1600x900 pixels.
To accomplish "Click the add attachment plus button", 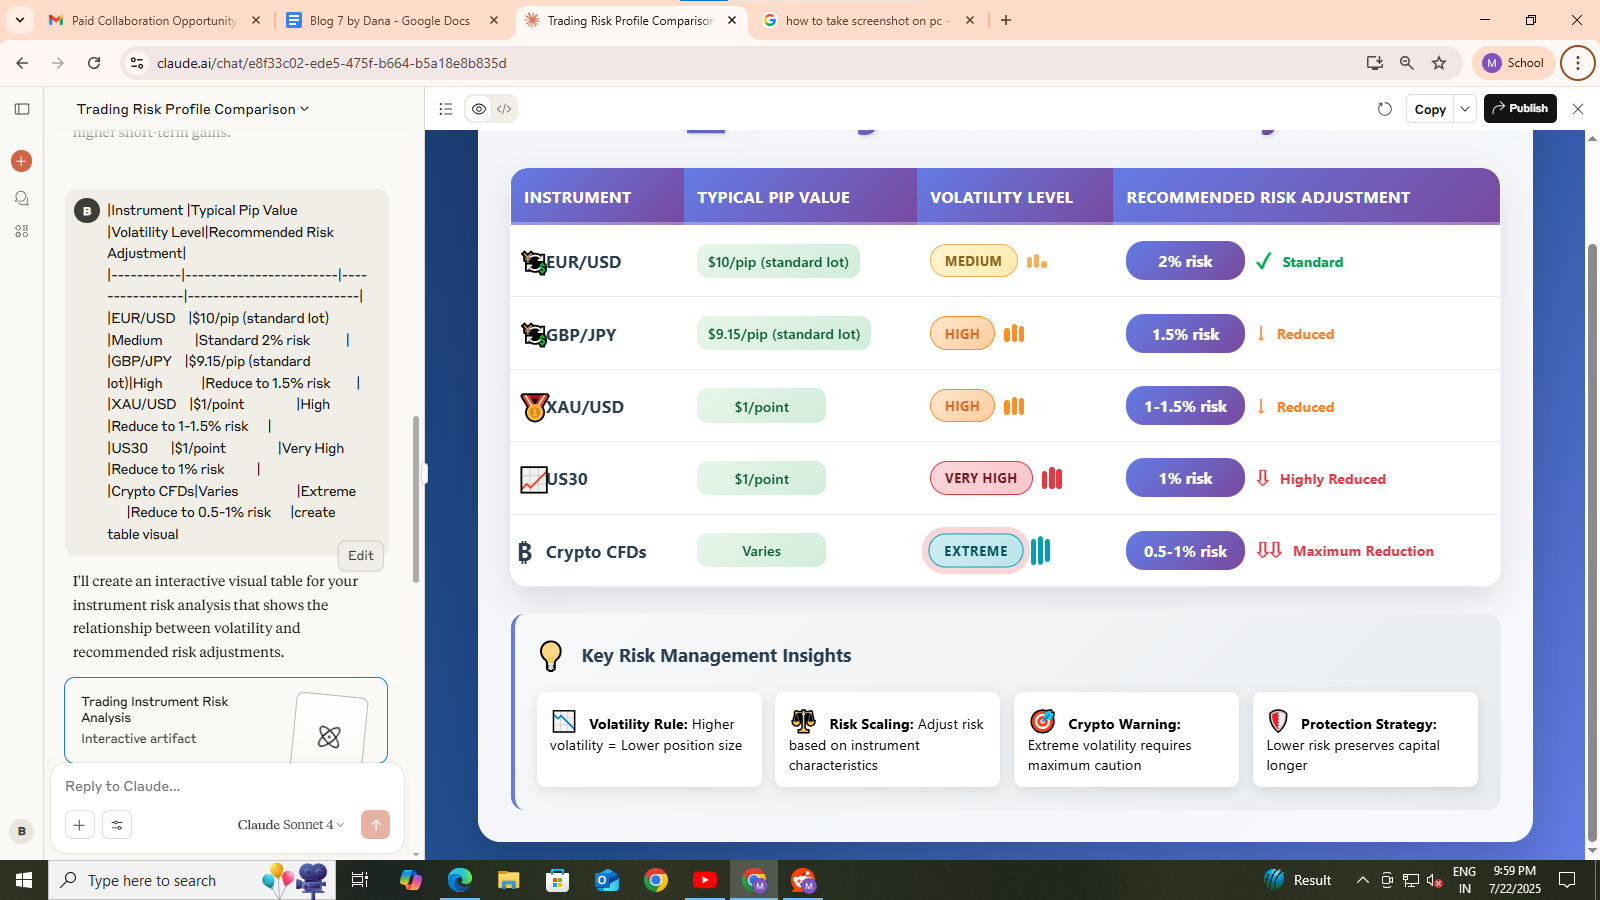I will pyautogui.click(x=79, y=825).
